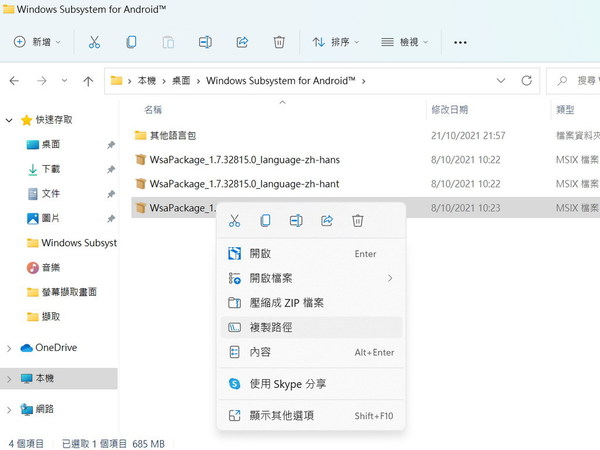This screenshot has height=450, width=600.
Task: Sort by 類型 column header
Action: [x=565, y=110]
